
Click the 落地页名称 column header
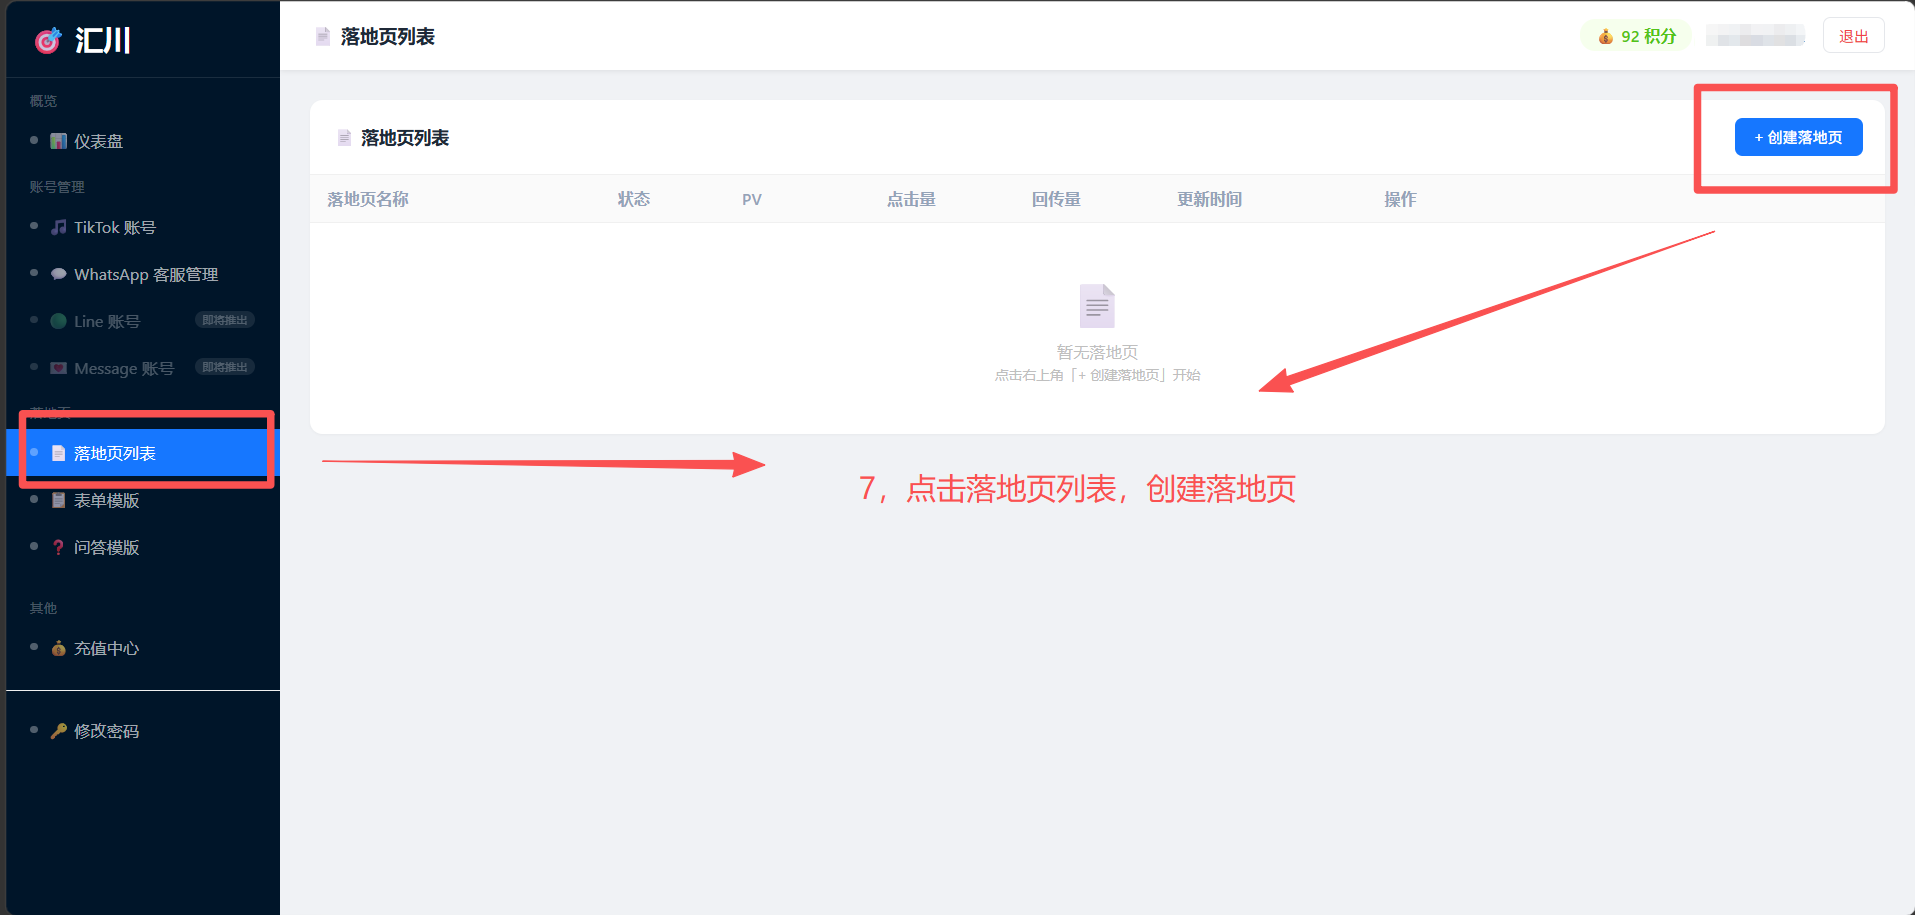coord(368,199)
